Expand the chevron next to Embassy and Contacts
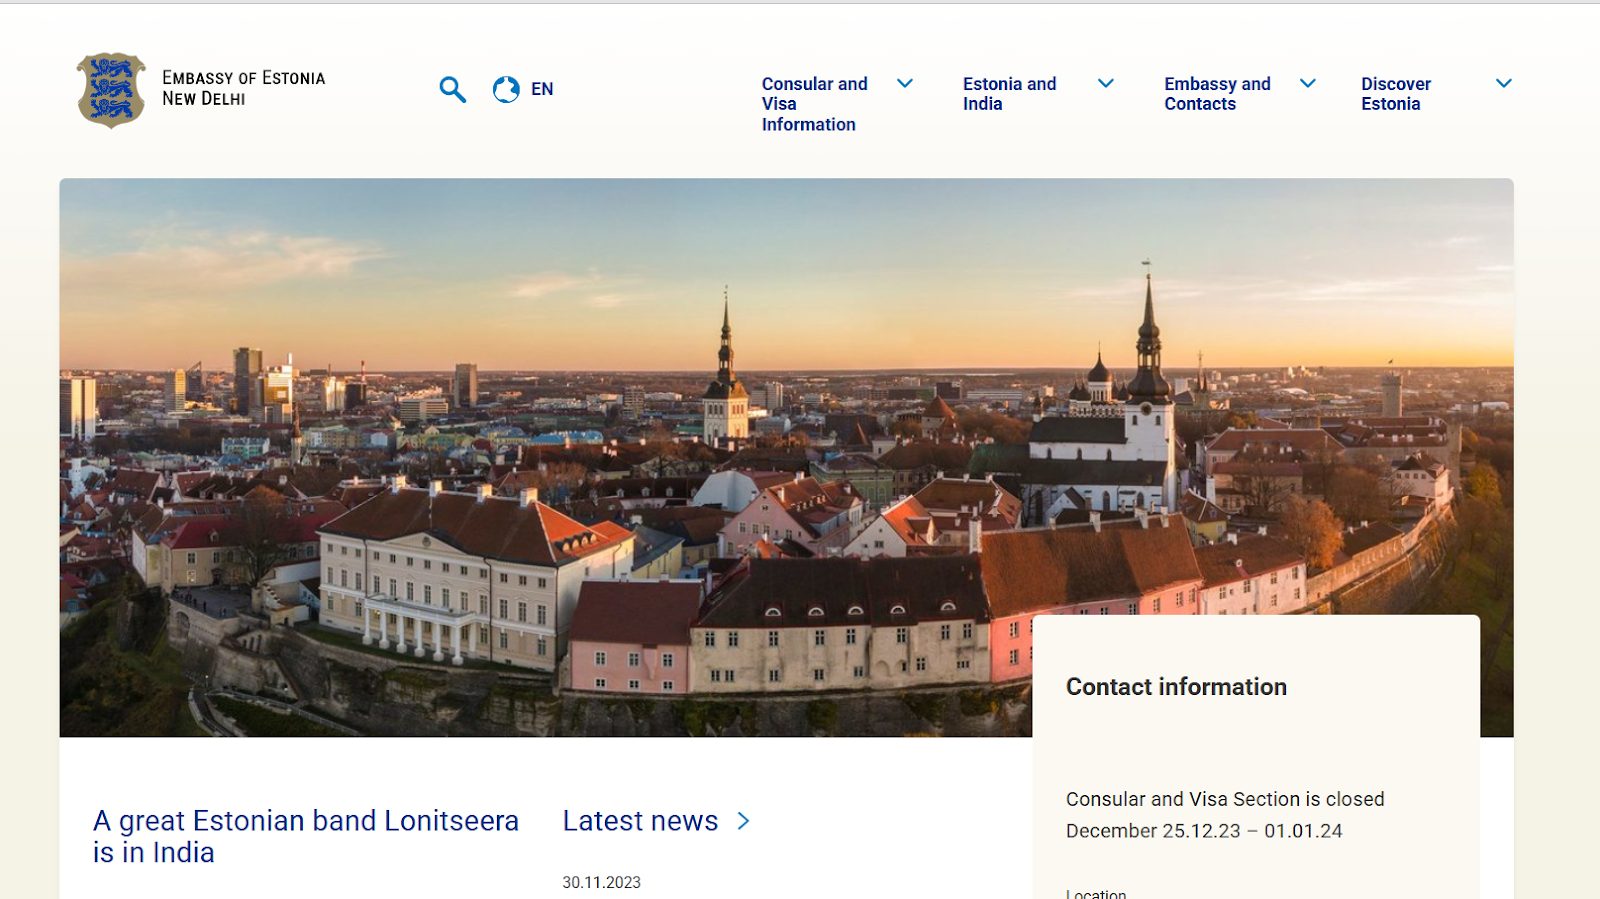The height and width of the screenshot is (899, 1600). [x=1308, y=83]
